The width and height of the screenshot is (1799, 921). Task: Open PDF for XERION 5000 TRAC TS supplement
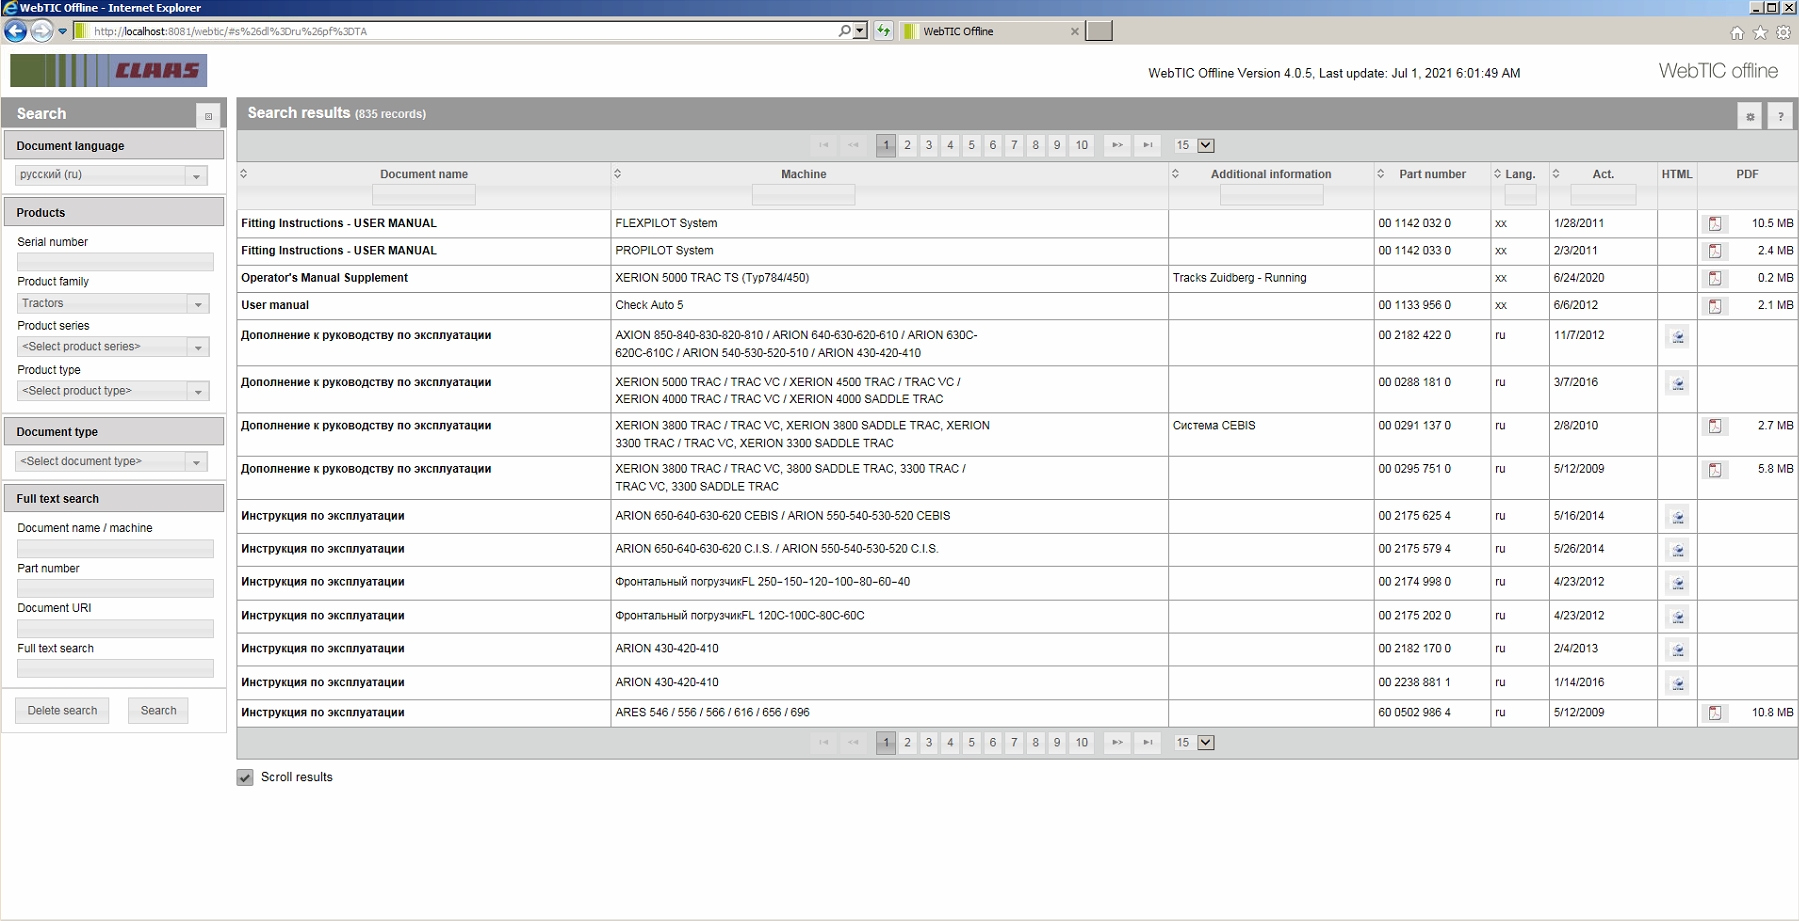pos(1715,278)
